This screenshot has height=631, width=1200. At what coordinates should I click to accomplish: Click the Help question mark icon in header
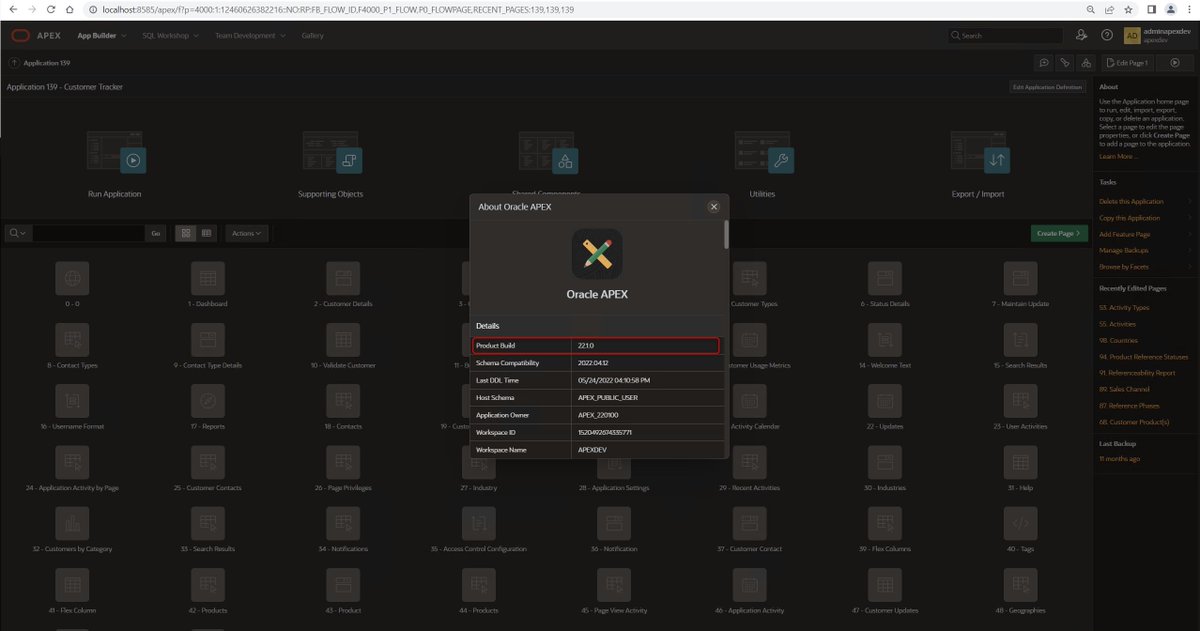tap(1107, 35)
